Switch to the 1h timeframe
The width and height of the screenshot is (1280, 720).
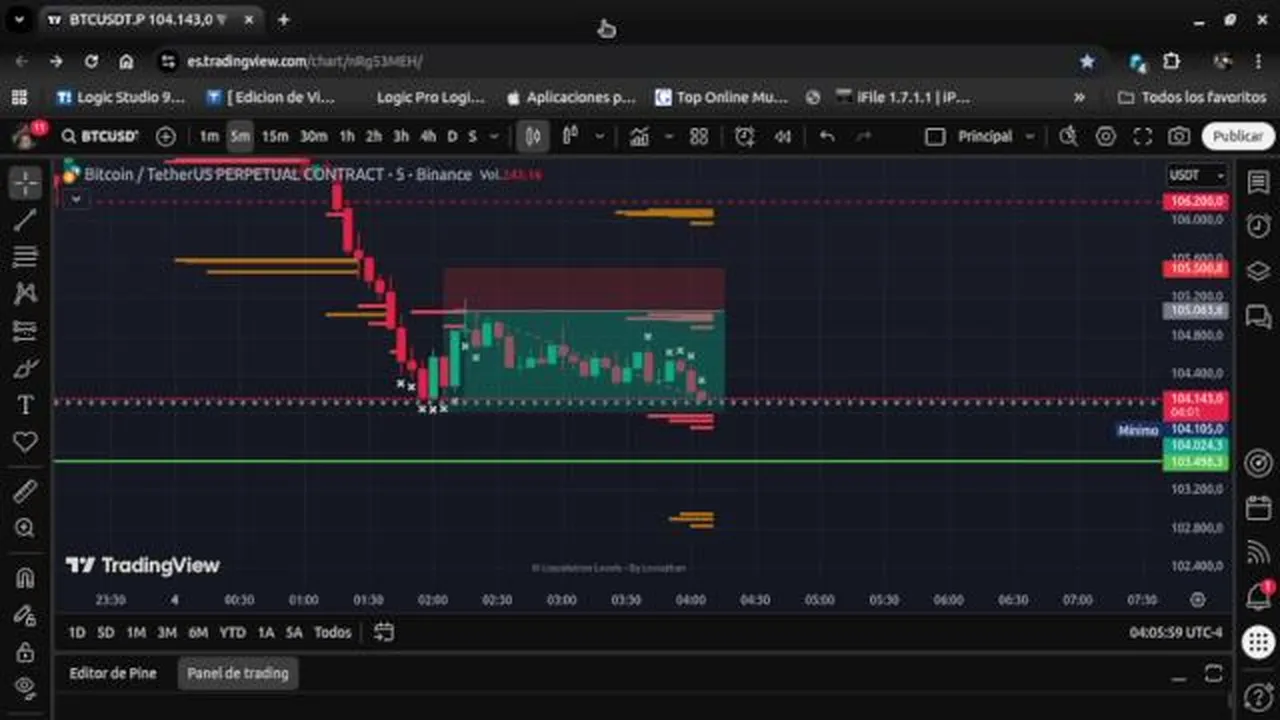tap(347, 136)
